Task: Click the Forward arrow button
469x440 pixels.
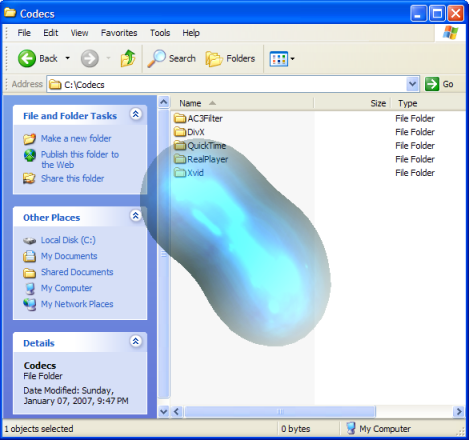Action: [90, 59]
